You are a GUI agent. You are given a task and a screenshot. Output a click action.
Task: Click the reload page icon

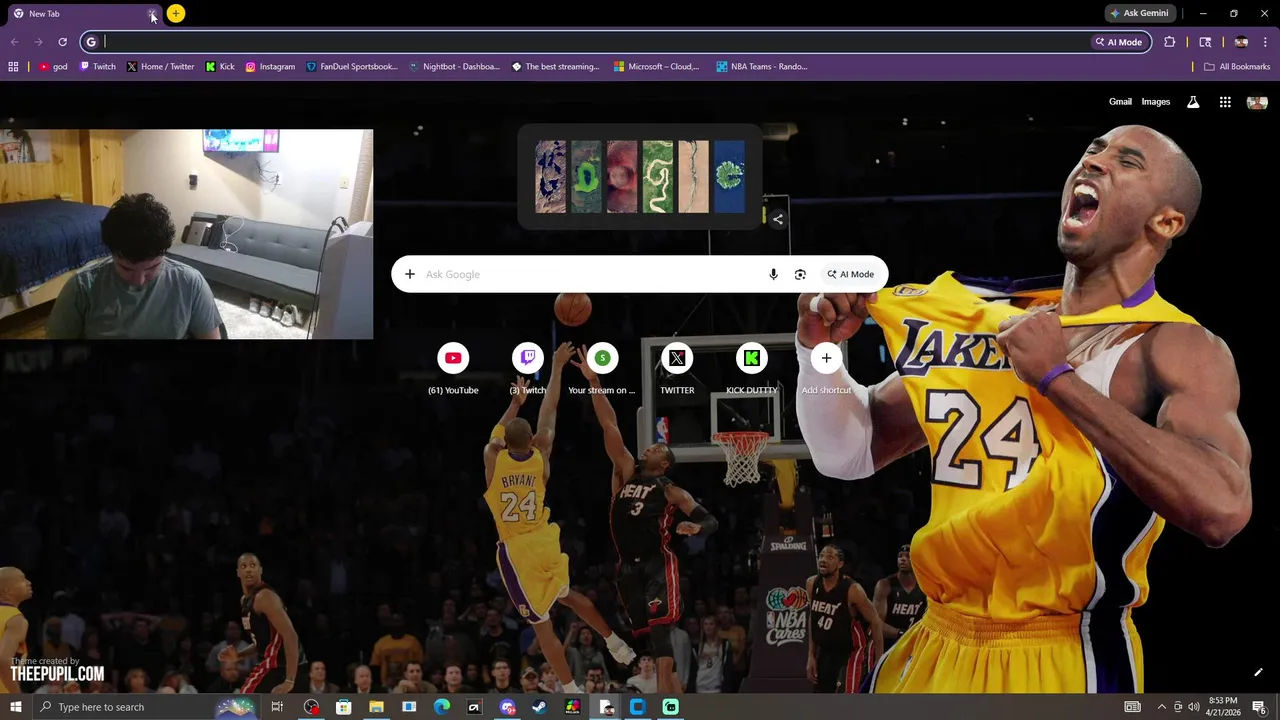click(x=62, y=42)
